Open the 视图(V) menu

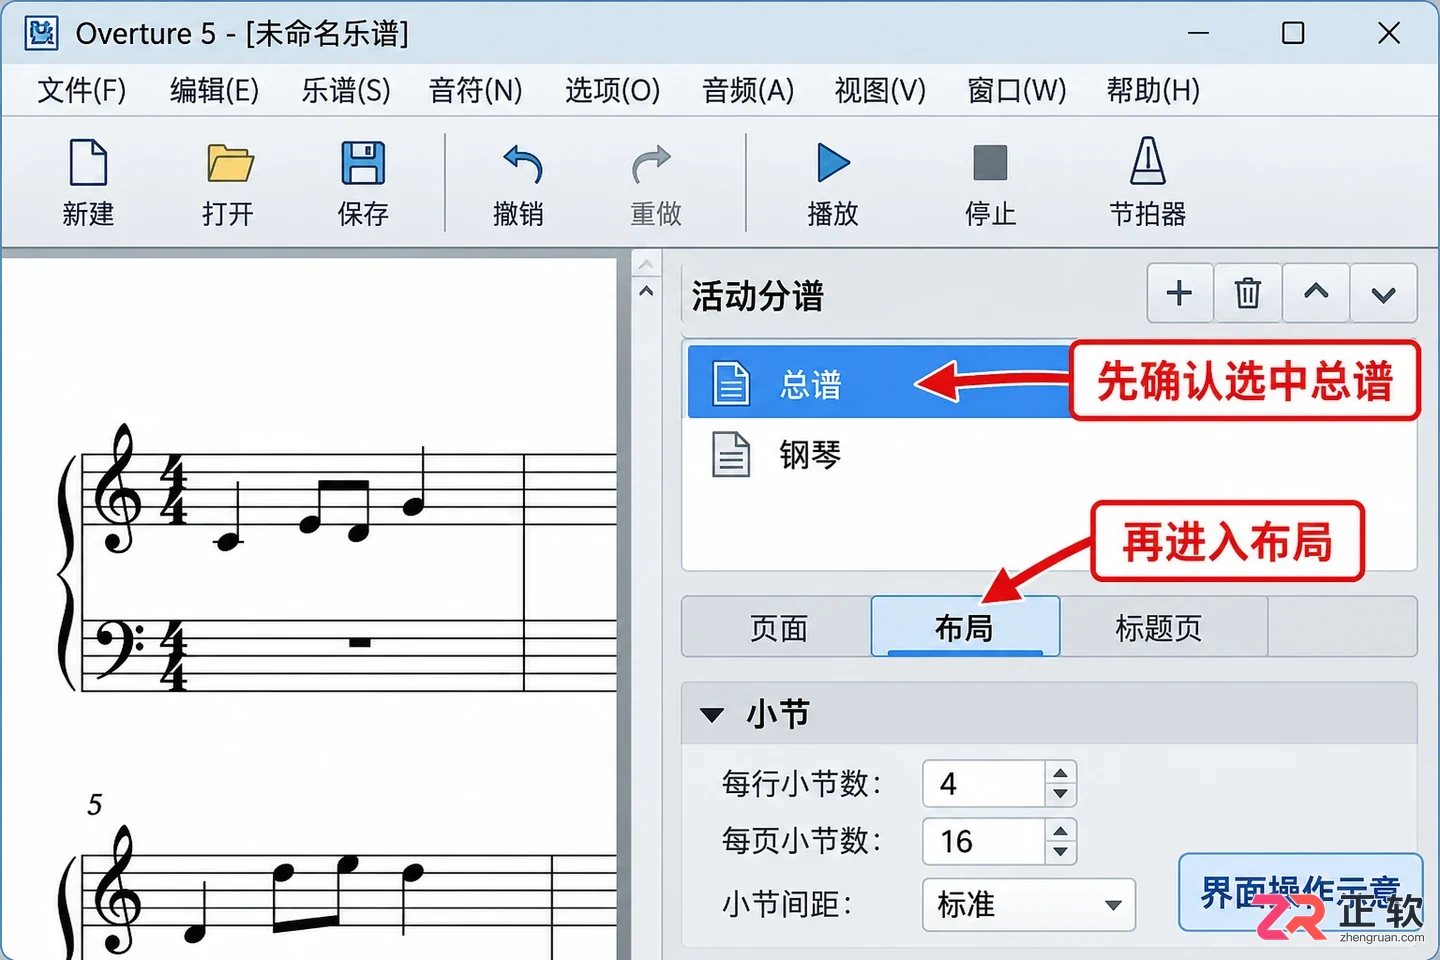coord(880,90)
